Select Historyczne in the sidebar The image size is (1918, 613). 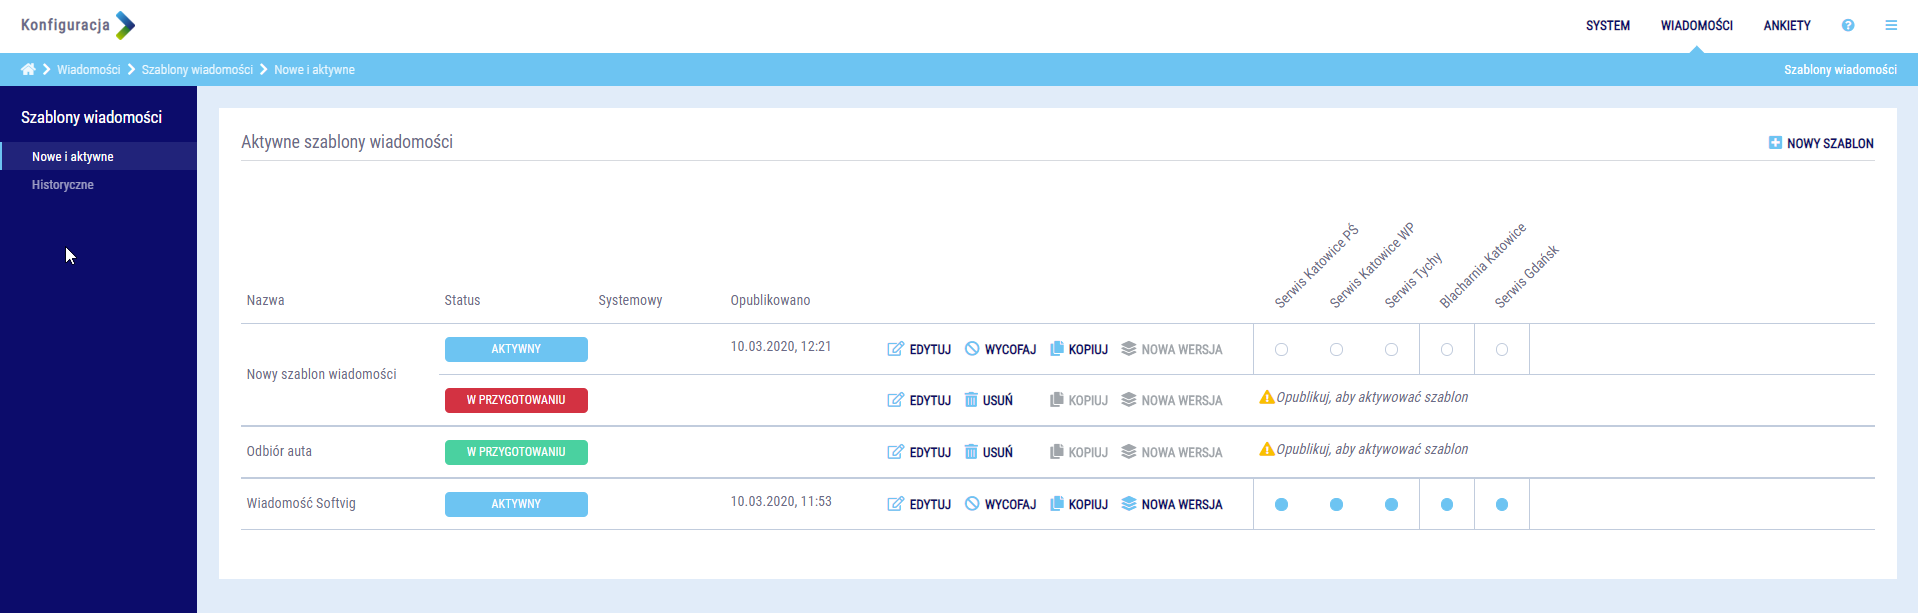(62, 185)
